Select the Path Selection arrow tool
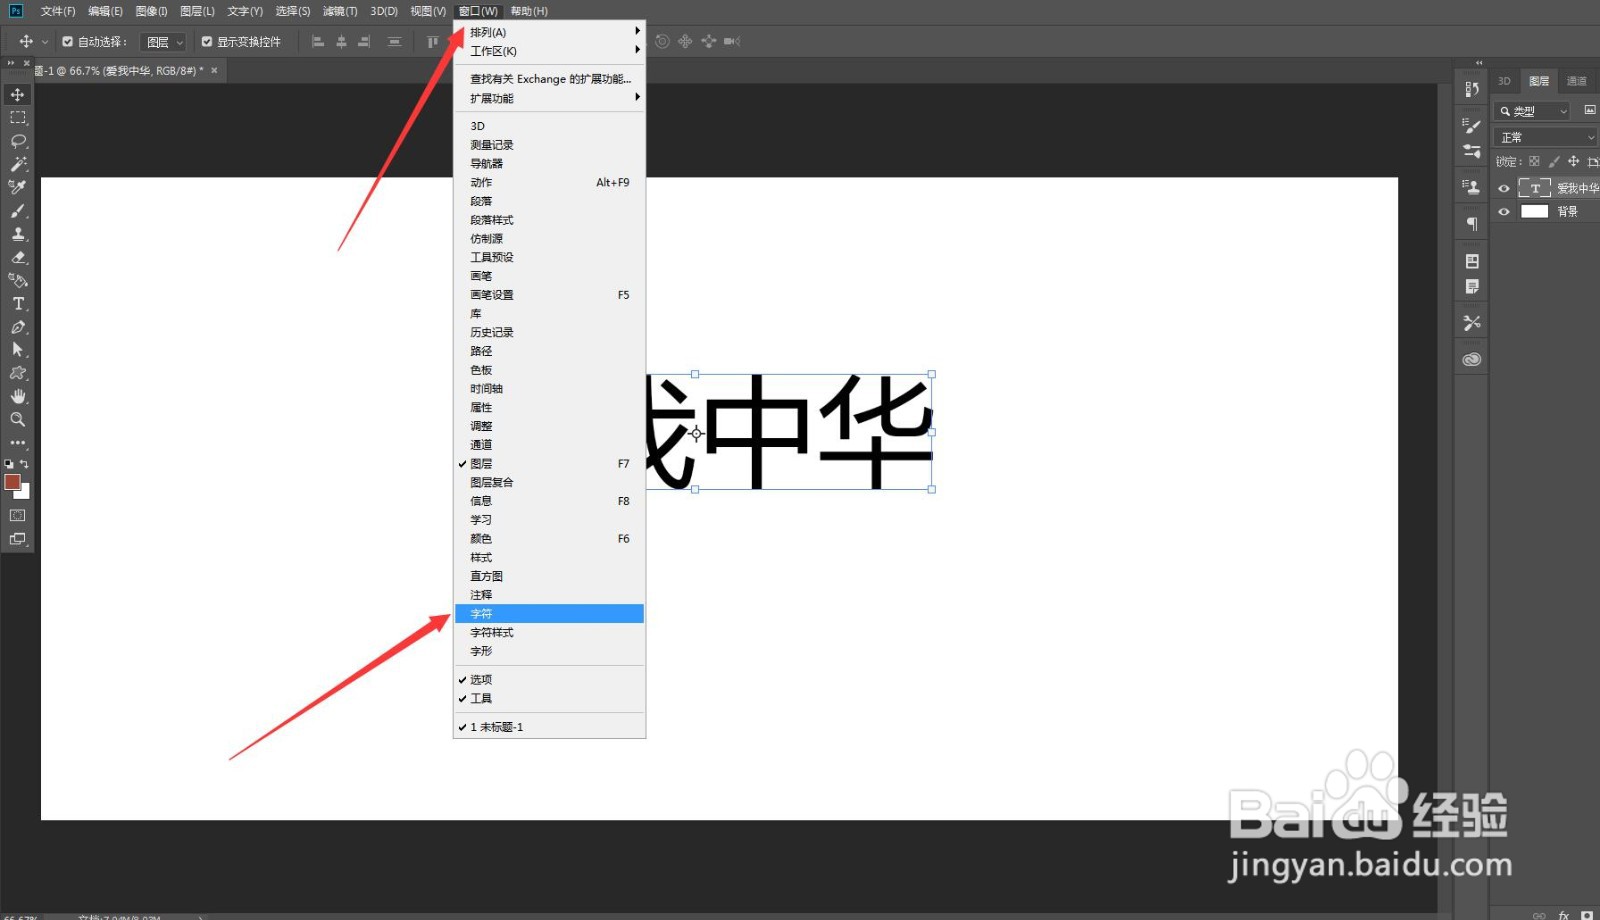The image size is (1600, 920). click(x=17, y=350)
